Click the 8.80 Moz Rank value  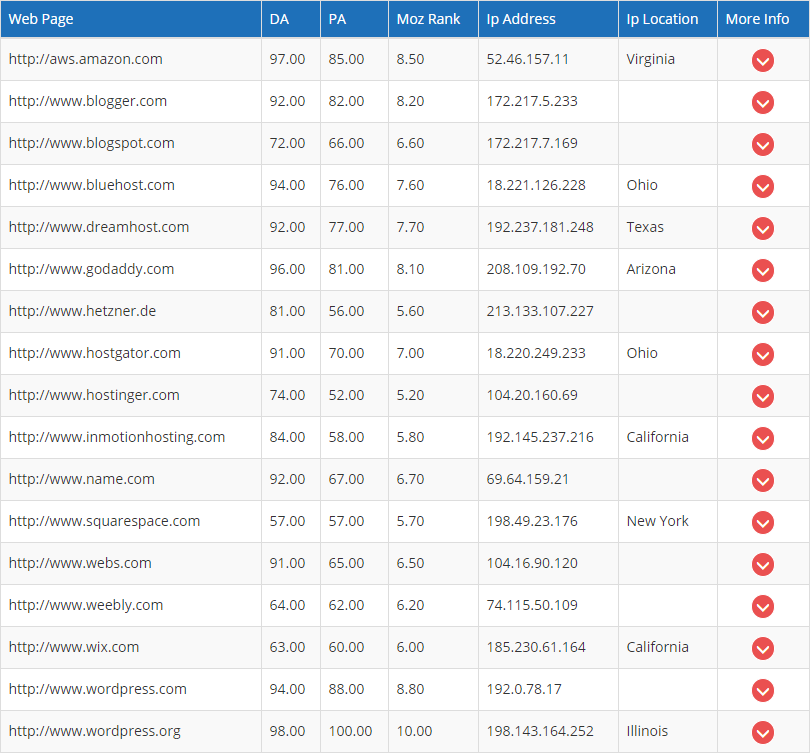coord(410,689)
